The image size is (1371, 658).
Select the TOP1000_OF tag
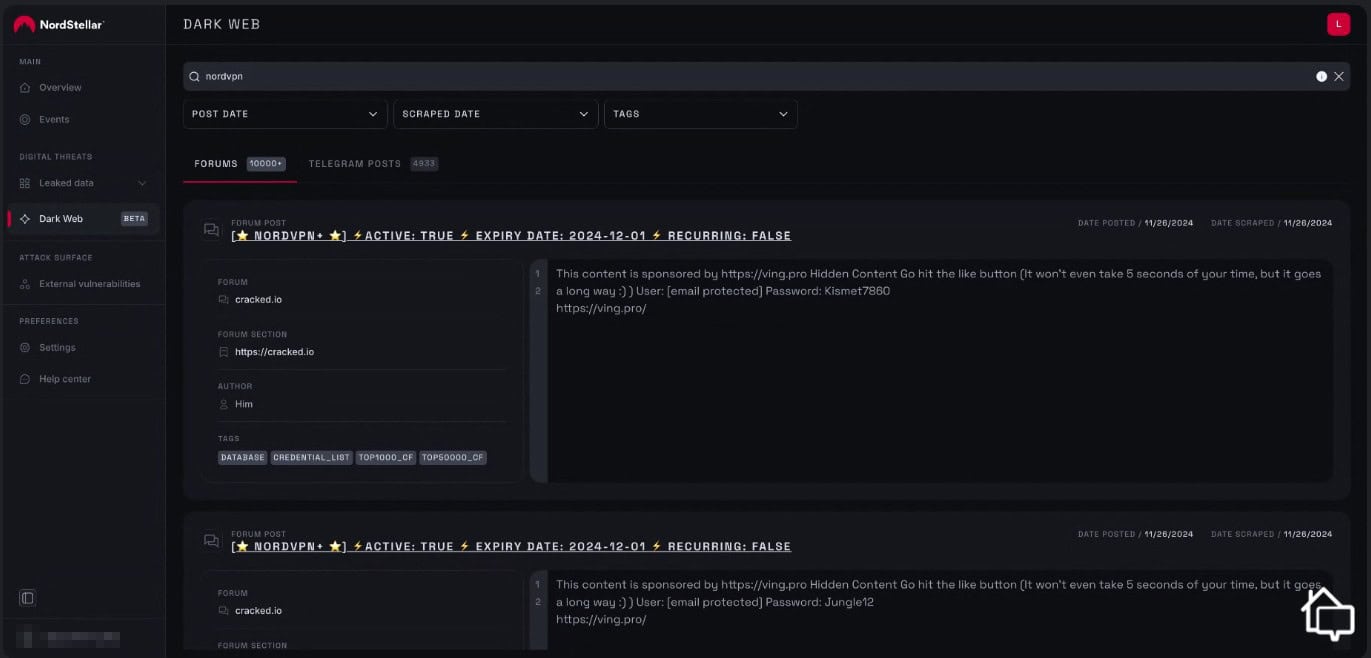[x=386, y=458]
